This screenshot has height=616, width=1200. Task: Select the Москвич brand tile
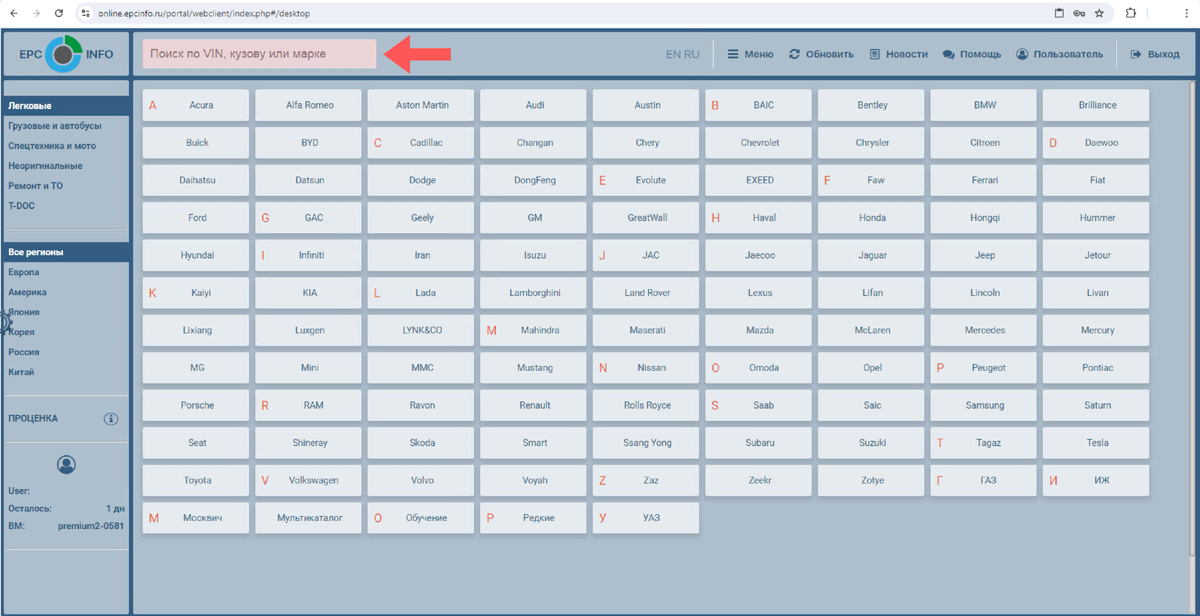tap(196, 518)
